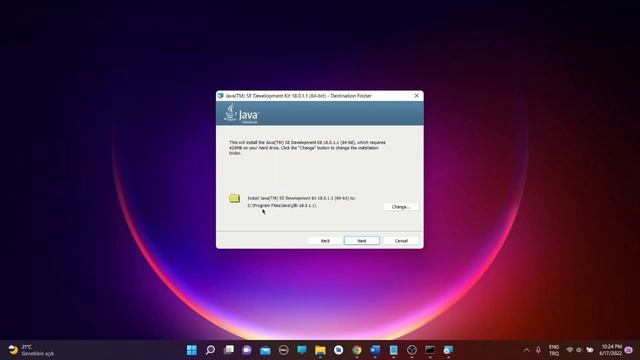Viewport: 640px width, 360px height.
Task: Open Microsoft Word from taskbar
Action: tap(375, 350)
